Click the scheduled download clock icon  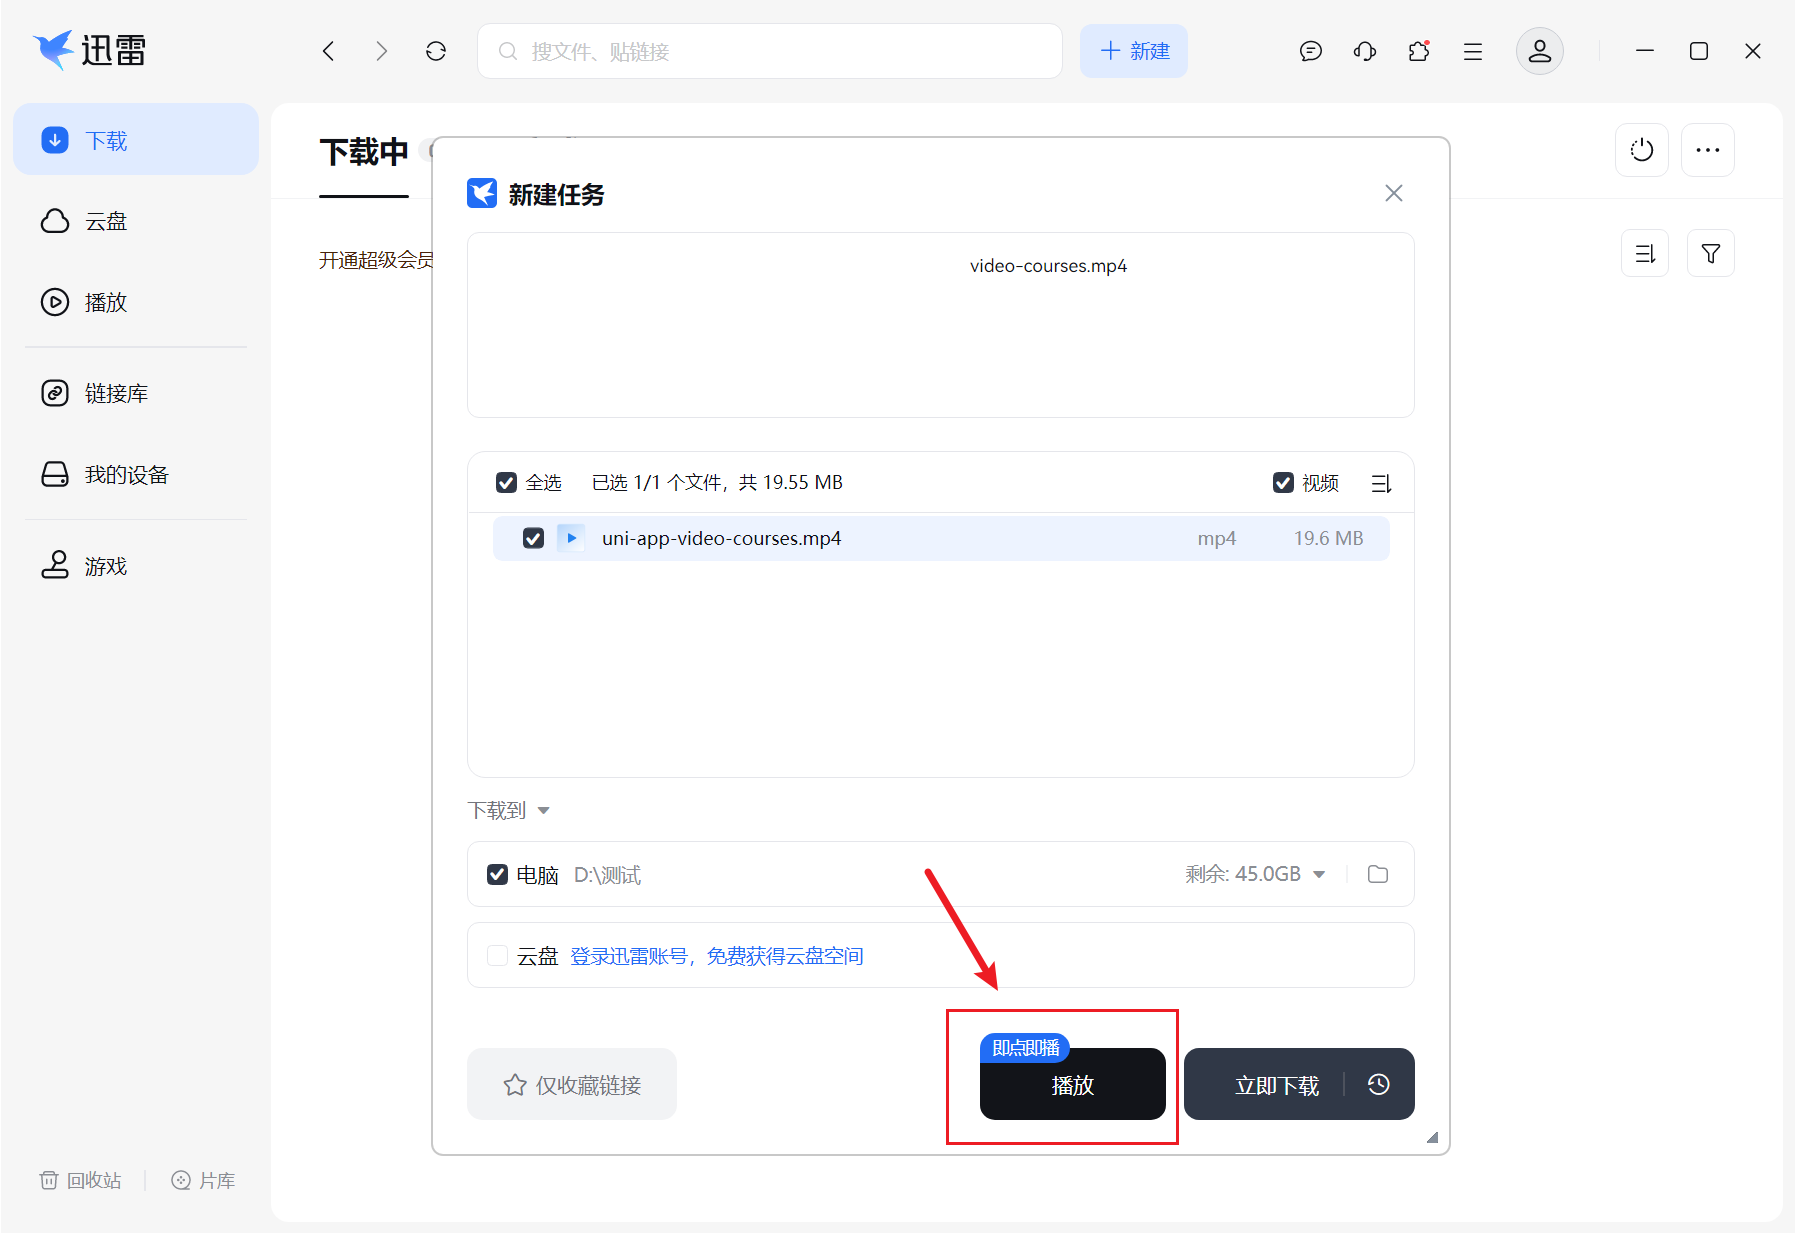[x=1379, y=1085]
